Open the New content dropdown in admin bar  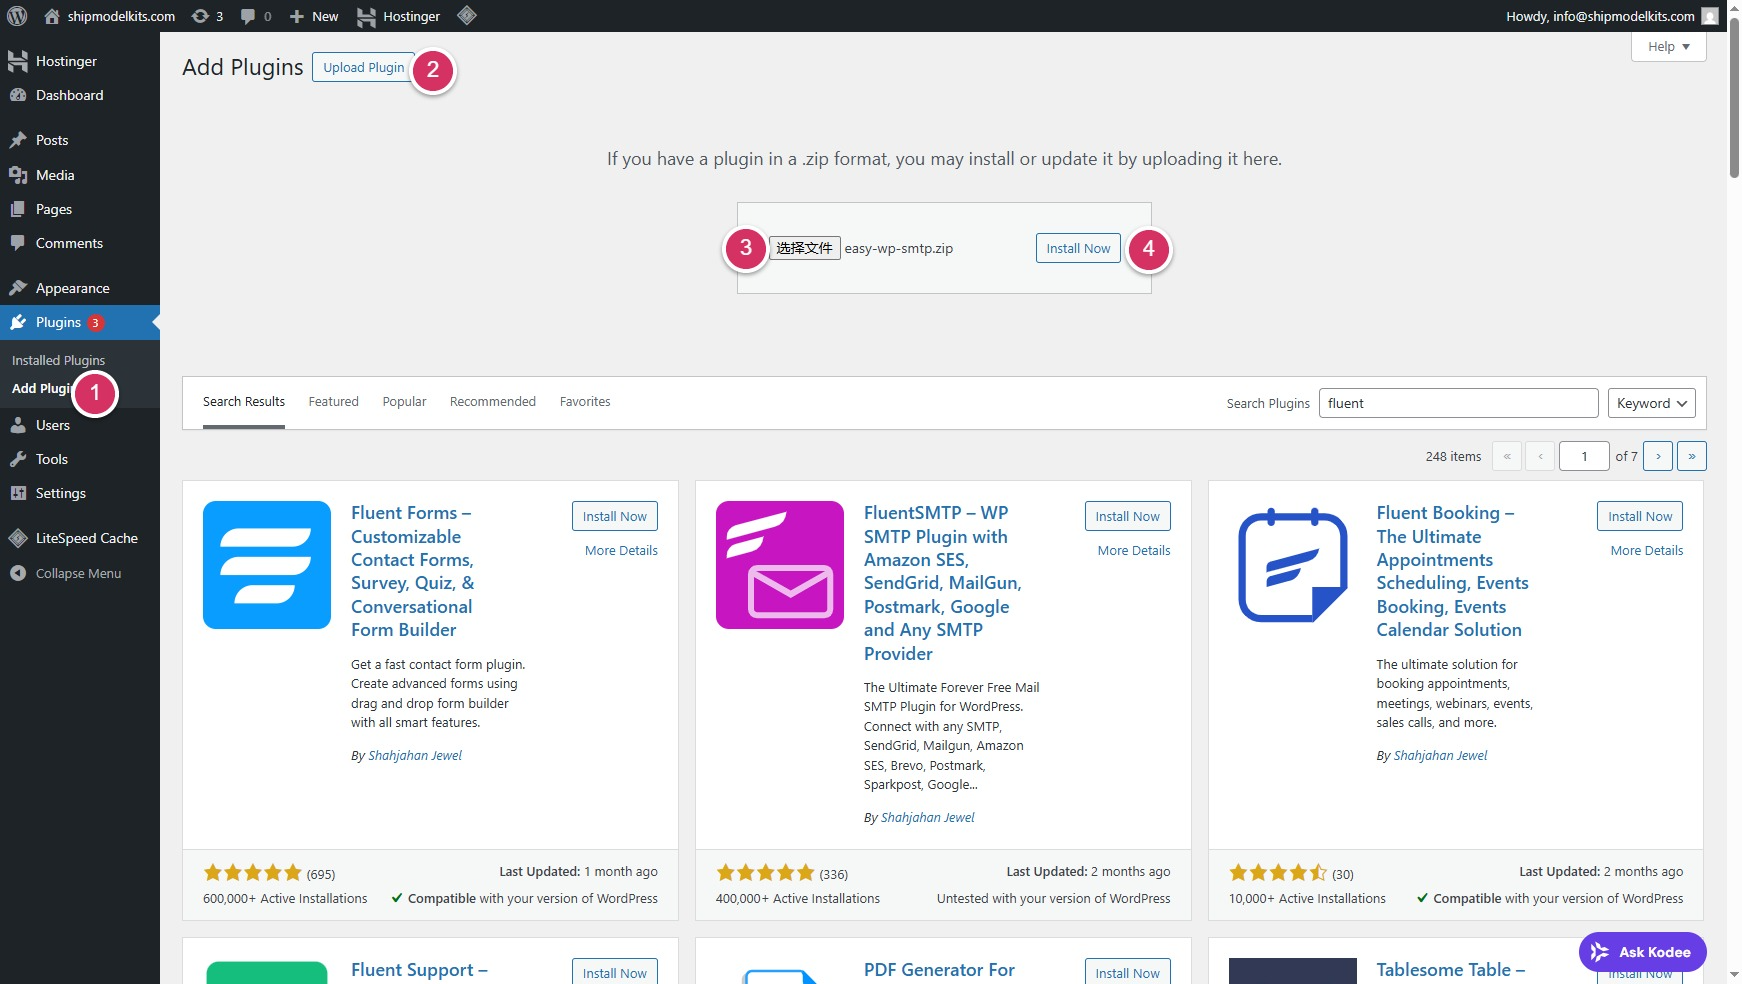click(314, 16)
